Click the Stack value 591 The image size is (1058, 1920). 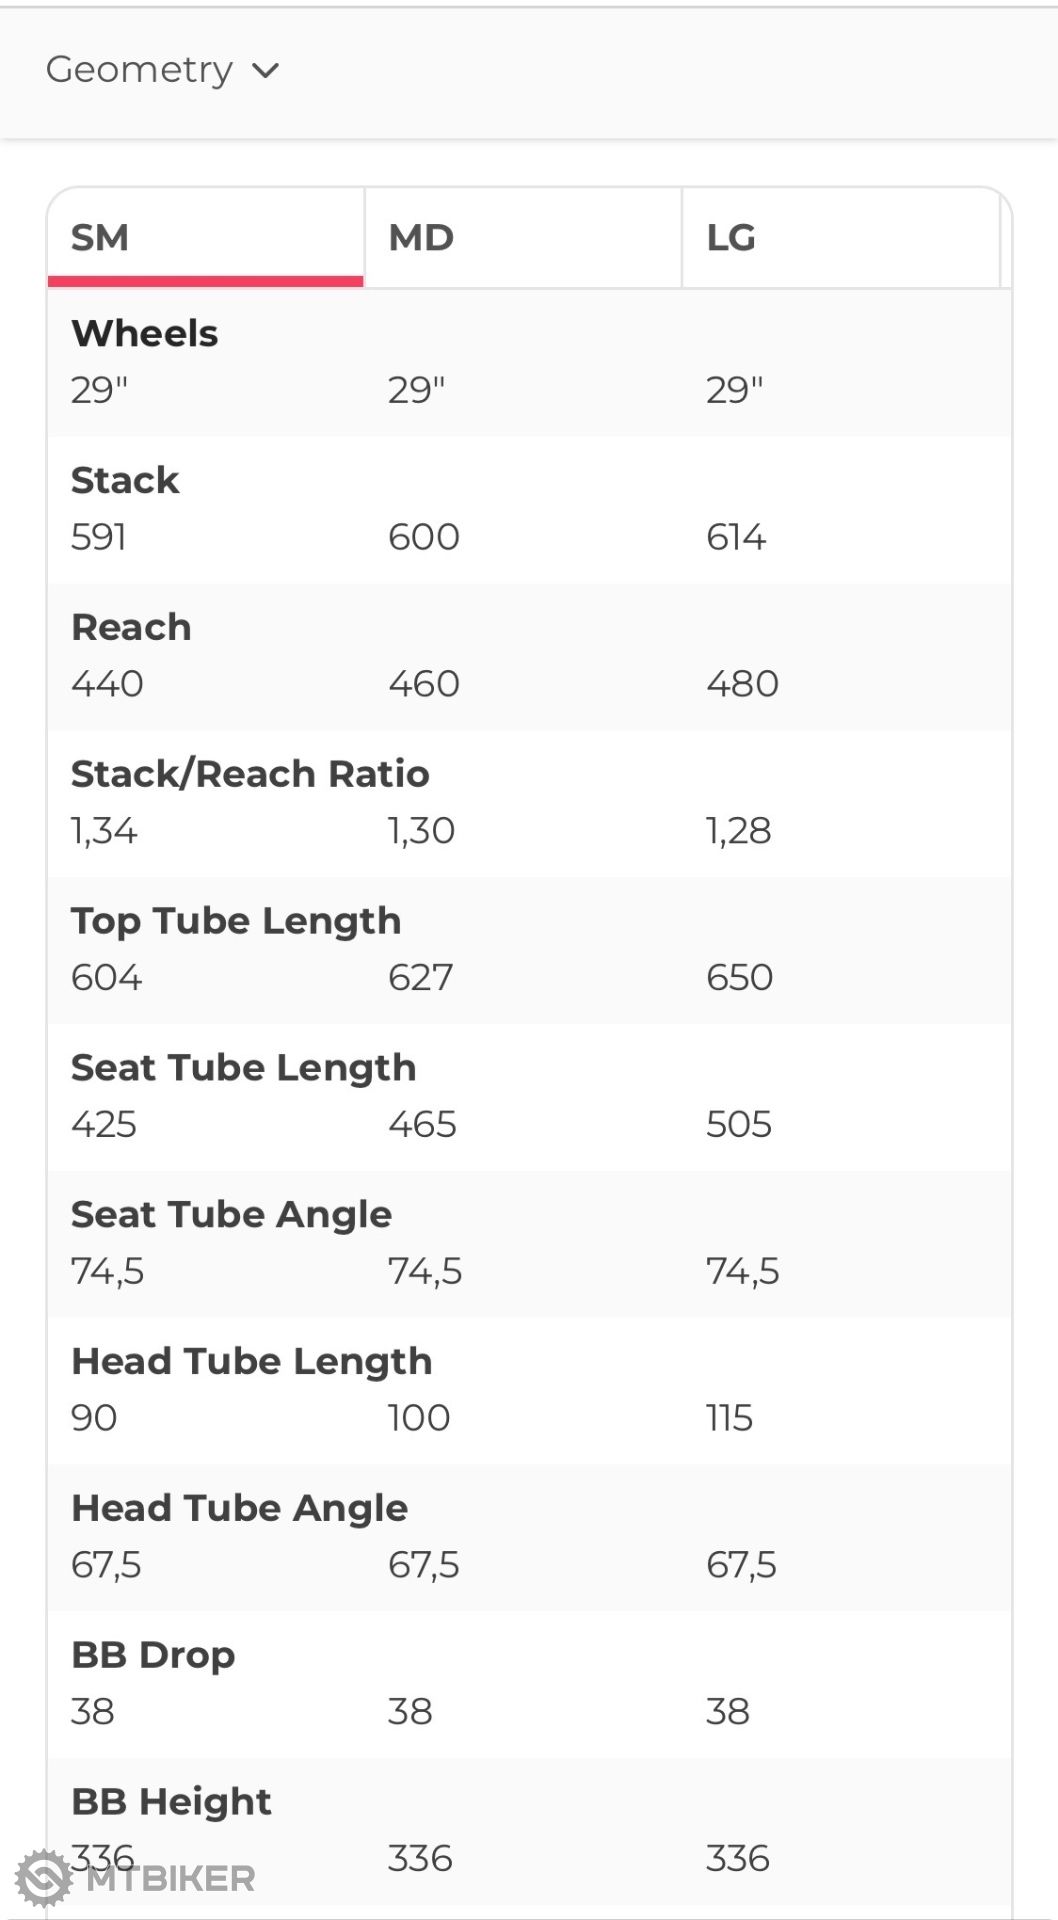98,538
